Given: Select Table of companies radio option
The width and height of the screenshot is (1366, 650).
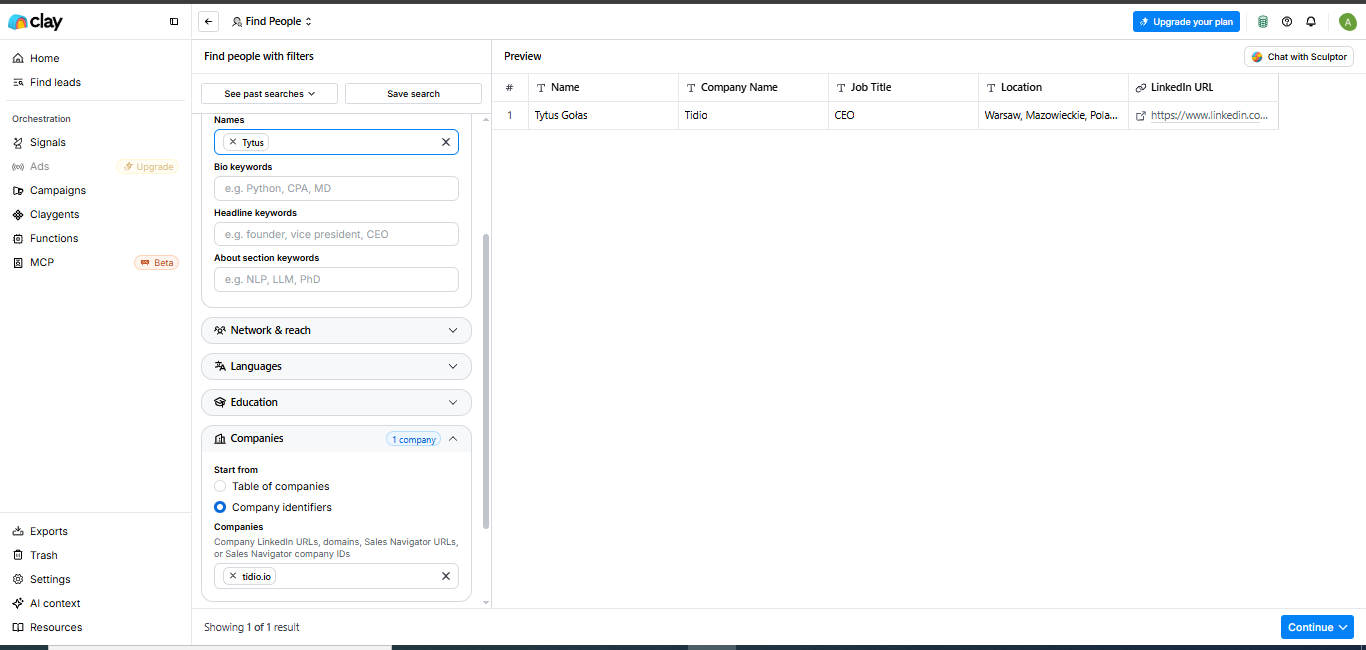Looking at the screenshot, I should [x=220, y=486].
